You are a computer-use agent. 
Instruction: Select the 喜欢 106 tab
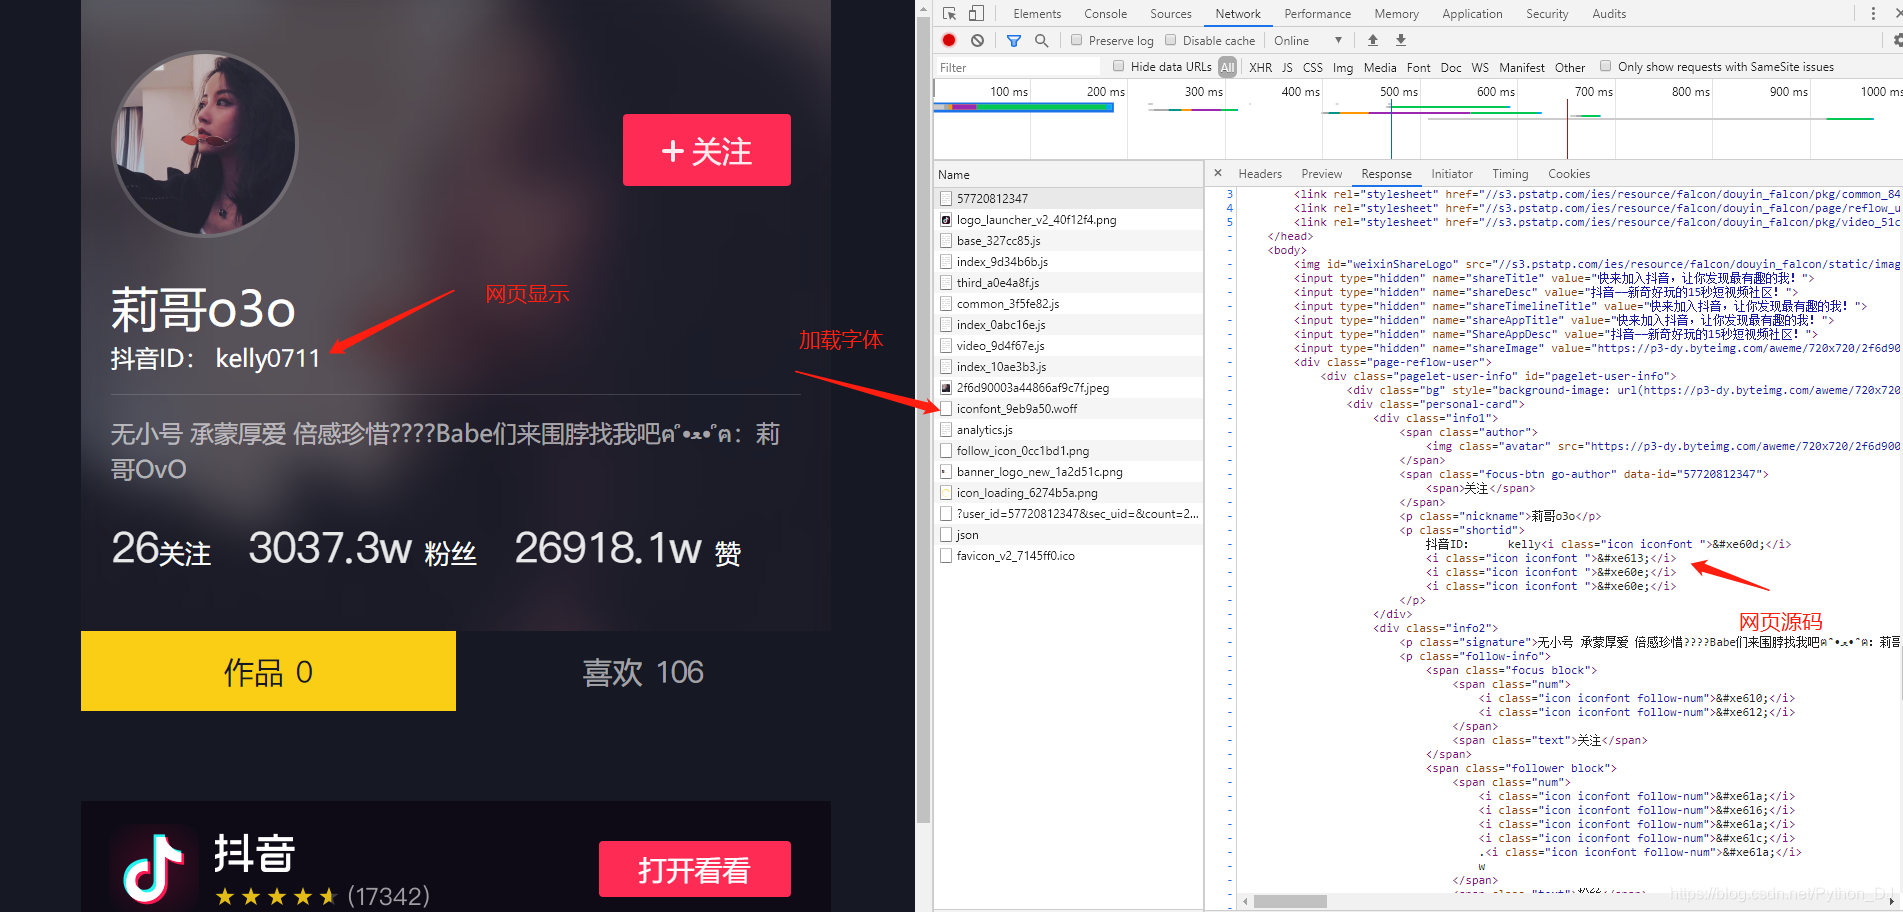pyautogui.click(x=643, y=671)
